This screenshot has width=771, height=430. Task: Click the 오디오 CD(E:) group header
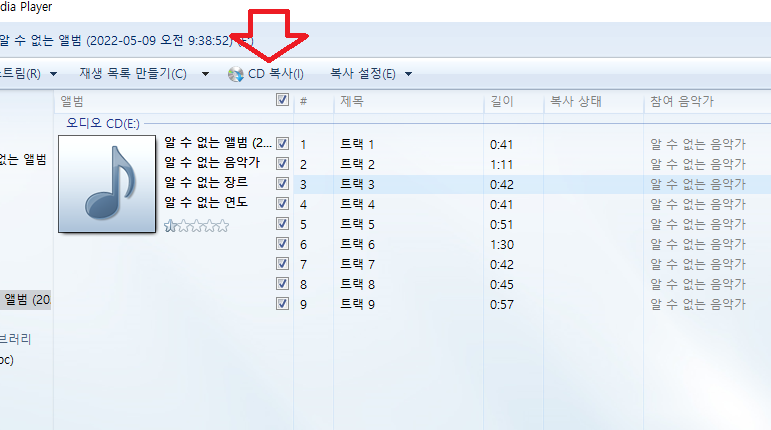[x=103, y=123]
